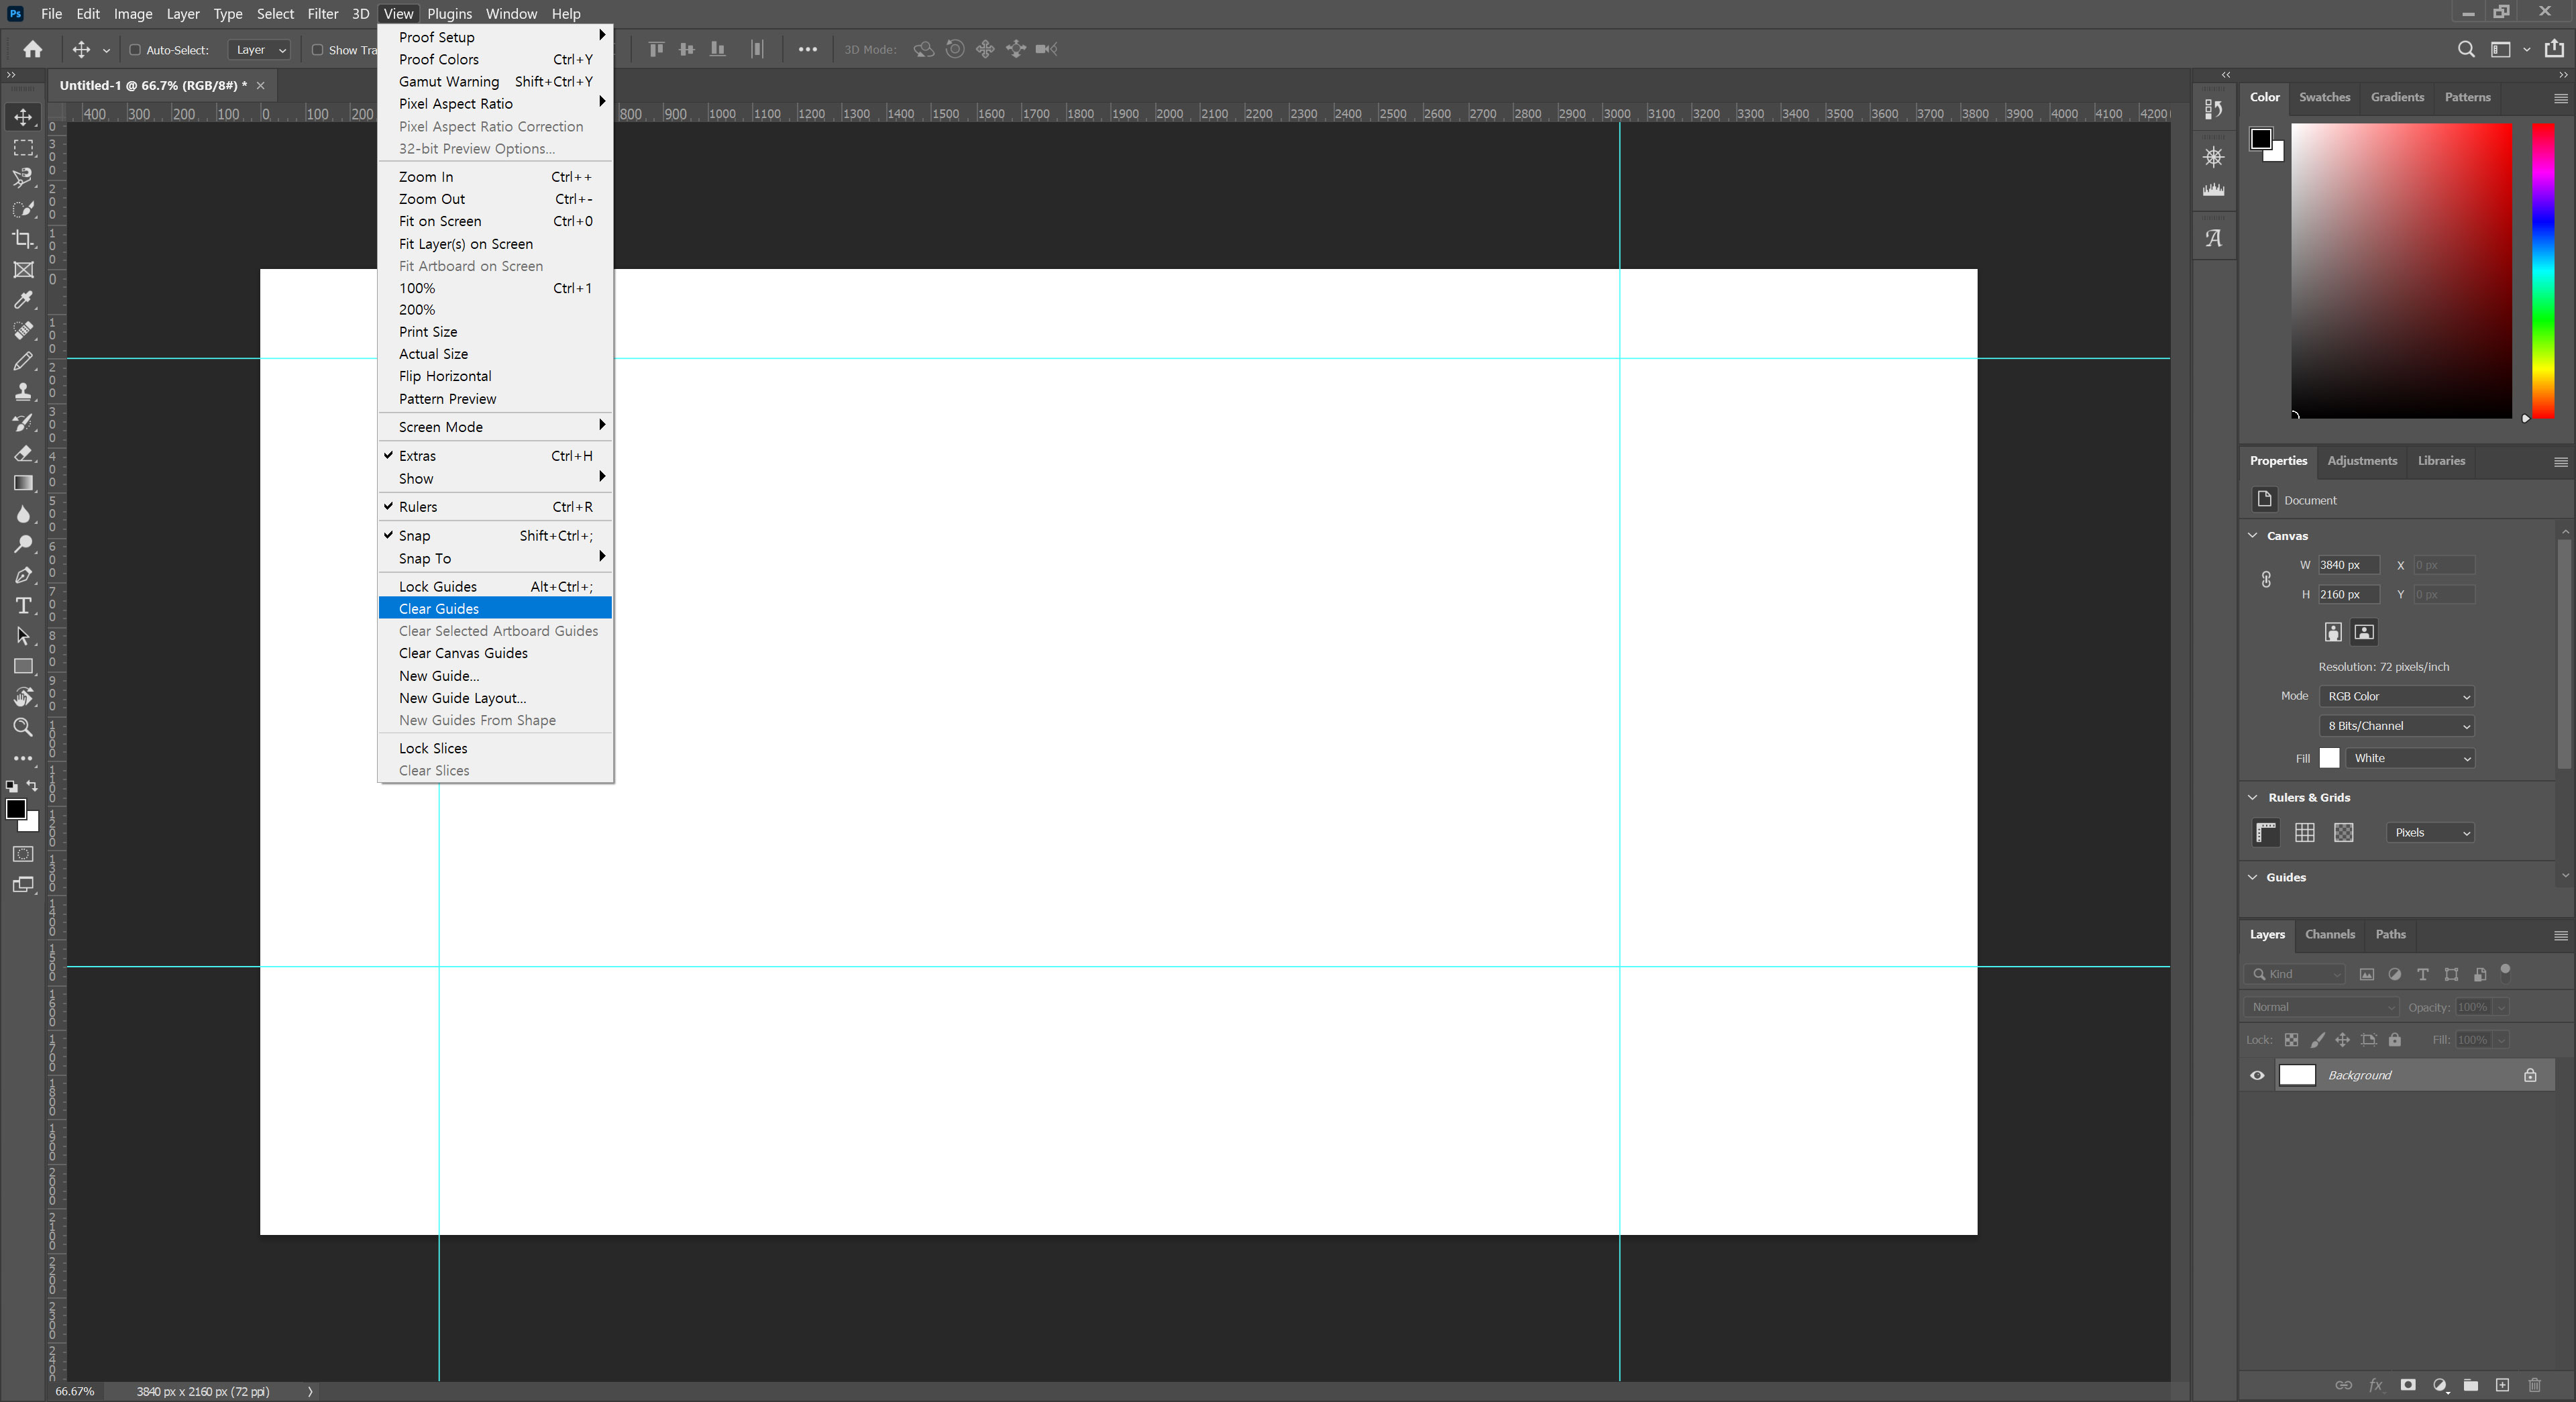Click the canvas Width input field
This screenshot has width=2576, height=1402.
(2347, 565)
